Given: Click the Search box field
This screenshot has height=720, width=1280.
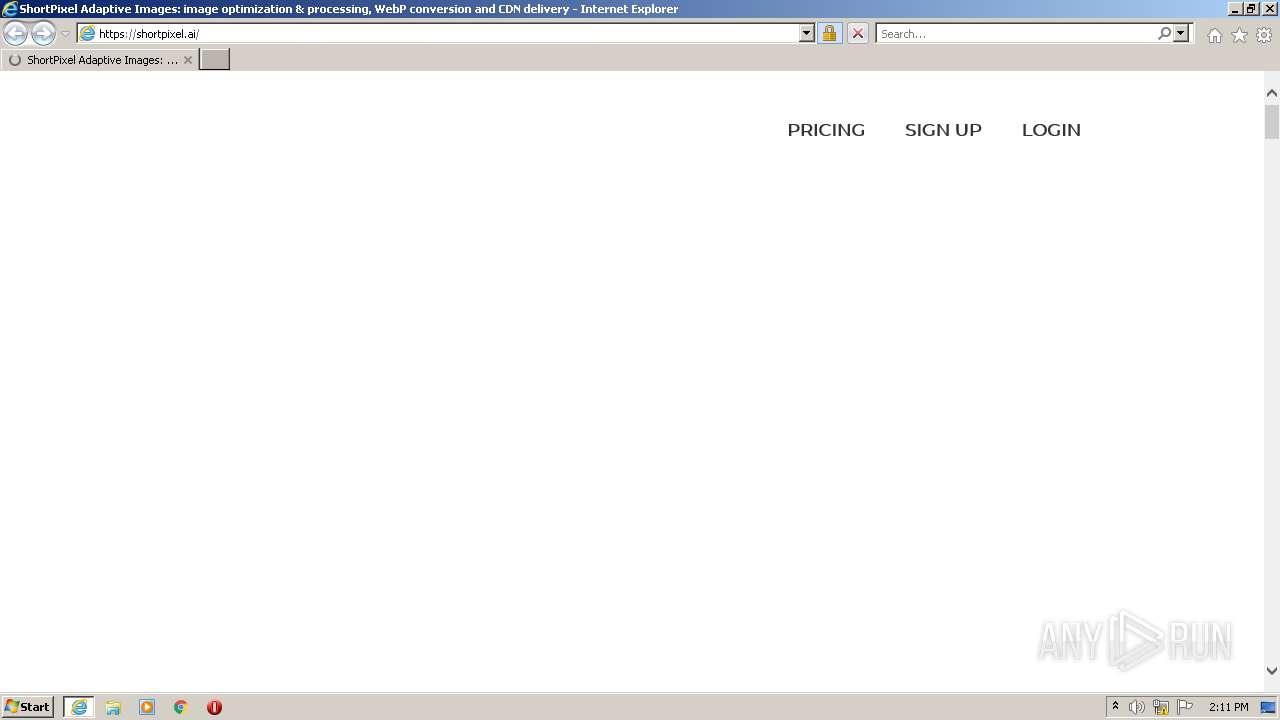Looking at the screenshot, I should pos(1015,33).
